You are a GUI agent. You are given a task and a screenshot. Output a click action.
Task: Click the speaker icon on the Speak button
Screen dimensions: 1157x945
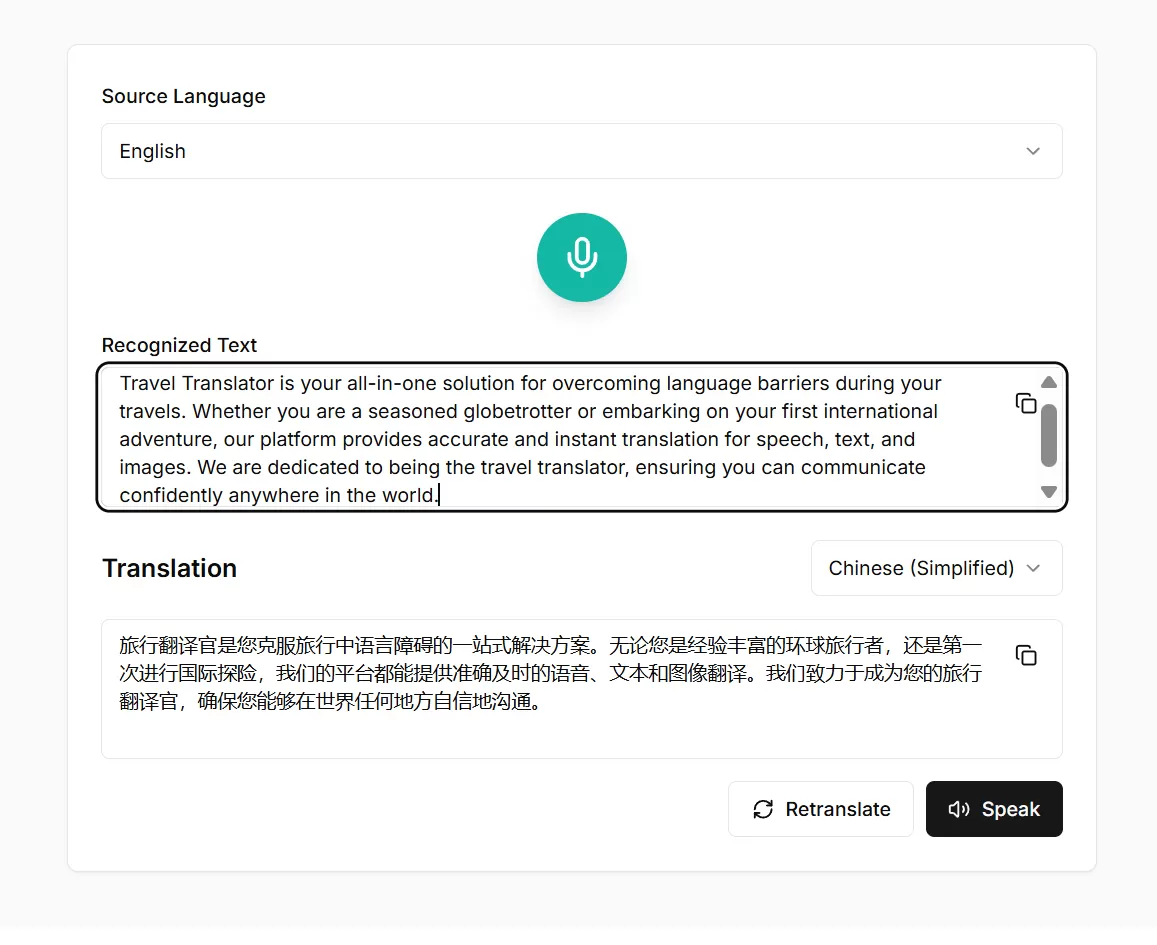tap(959, 809)
